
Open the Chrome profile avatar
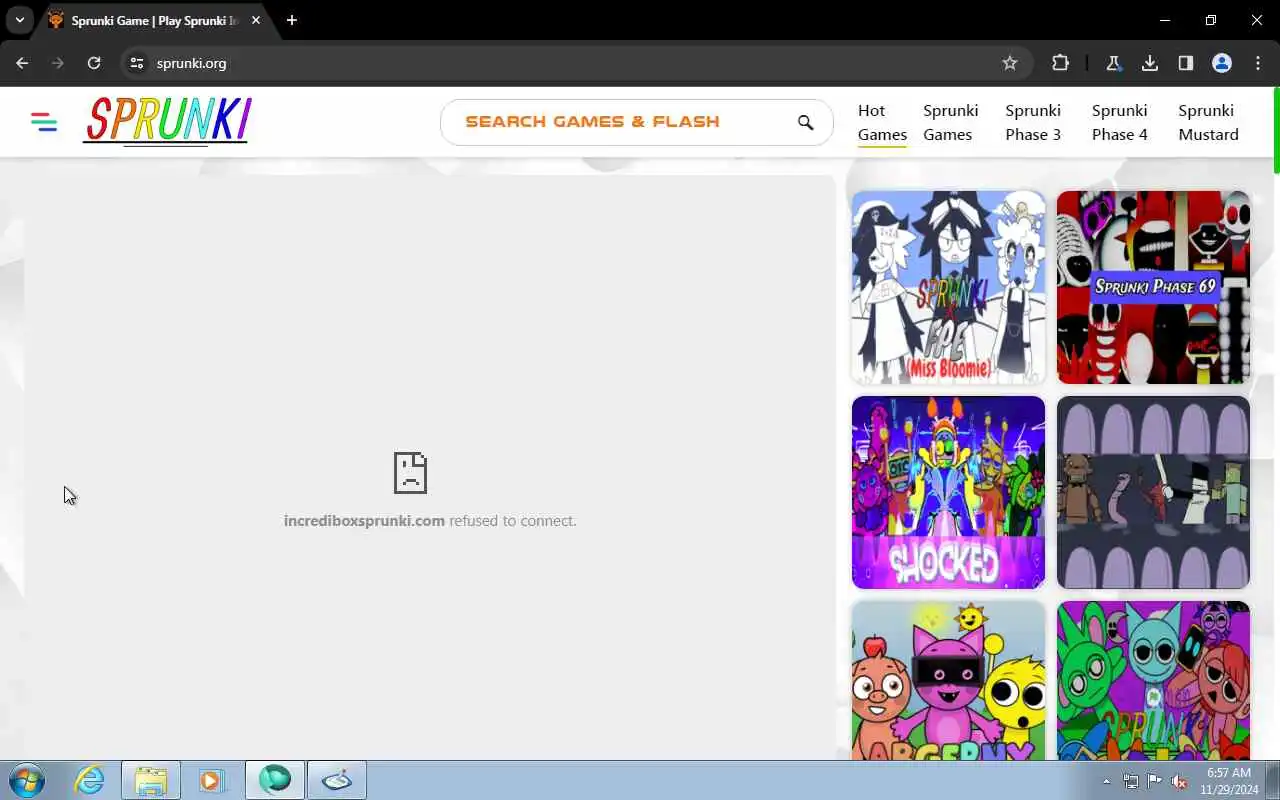click(x=1222, y=63)
